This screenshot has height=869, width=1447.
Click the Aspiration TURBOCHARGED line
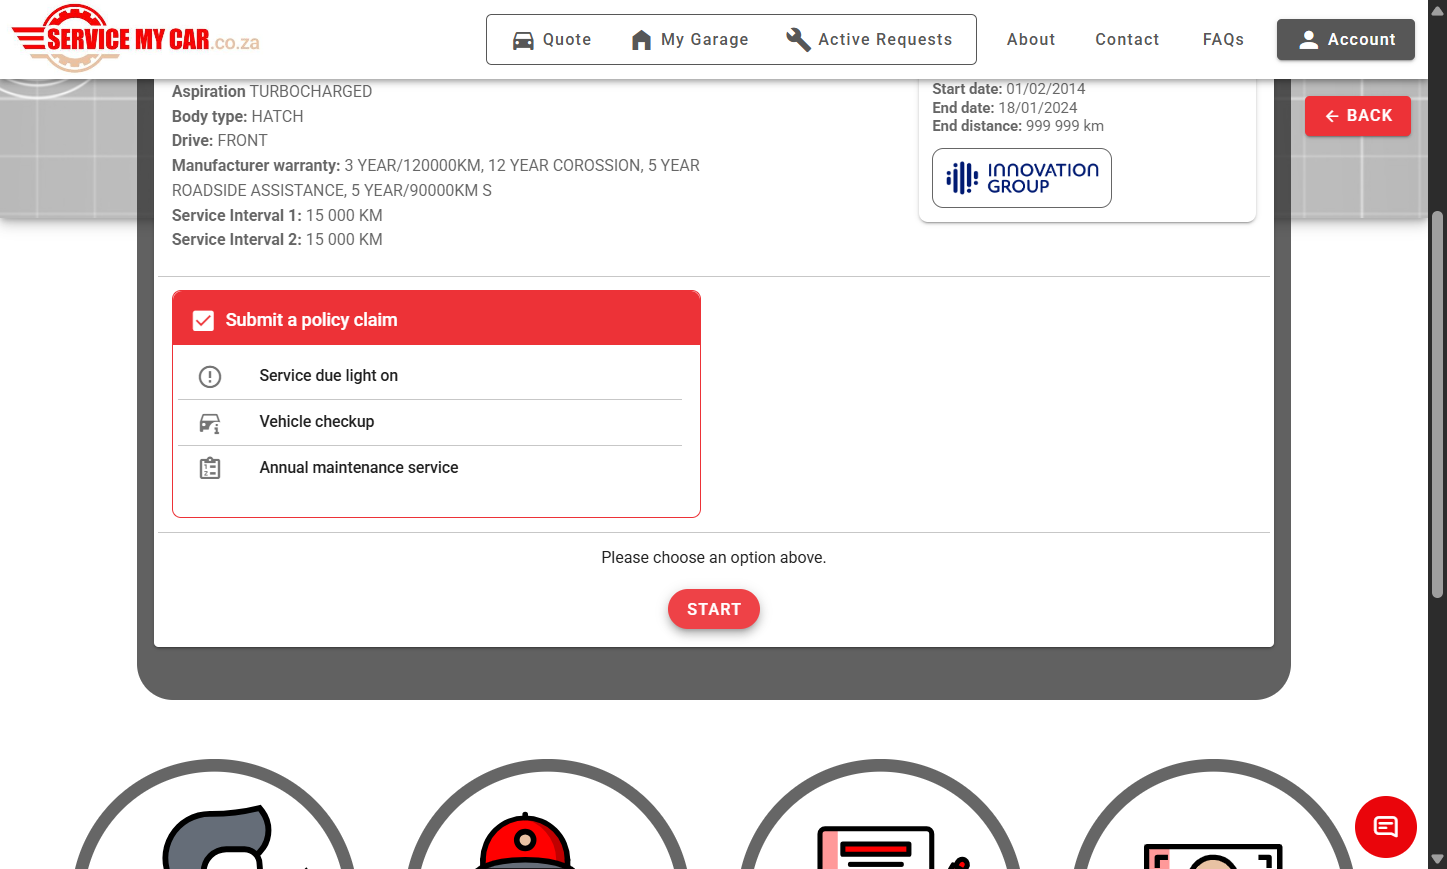click(x=272, y=92)
